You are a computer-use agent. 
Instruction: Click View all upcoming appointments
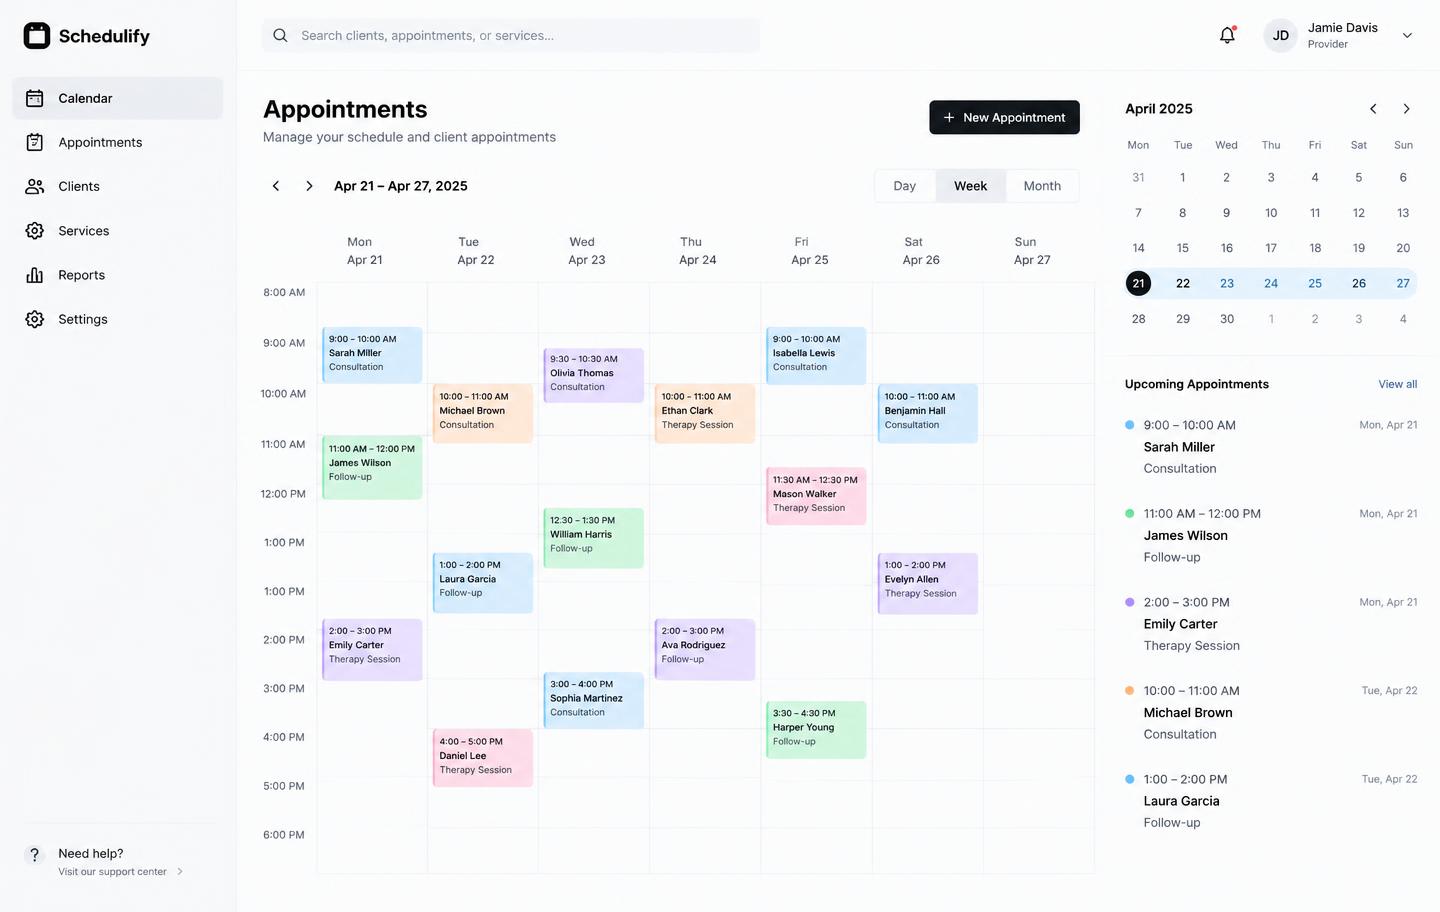[1397, 384]
